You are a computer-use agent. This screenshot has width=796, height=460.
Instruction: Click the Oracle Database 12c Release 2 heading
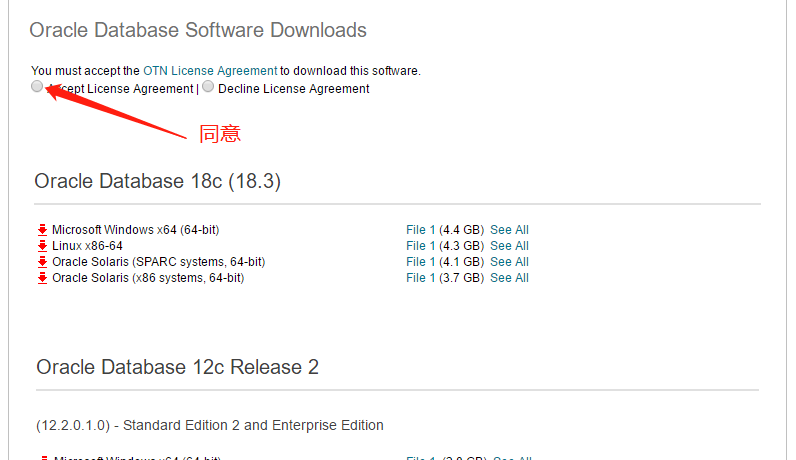(177, 367)
